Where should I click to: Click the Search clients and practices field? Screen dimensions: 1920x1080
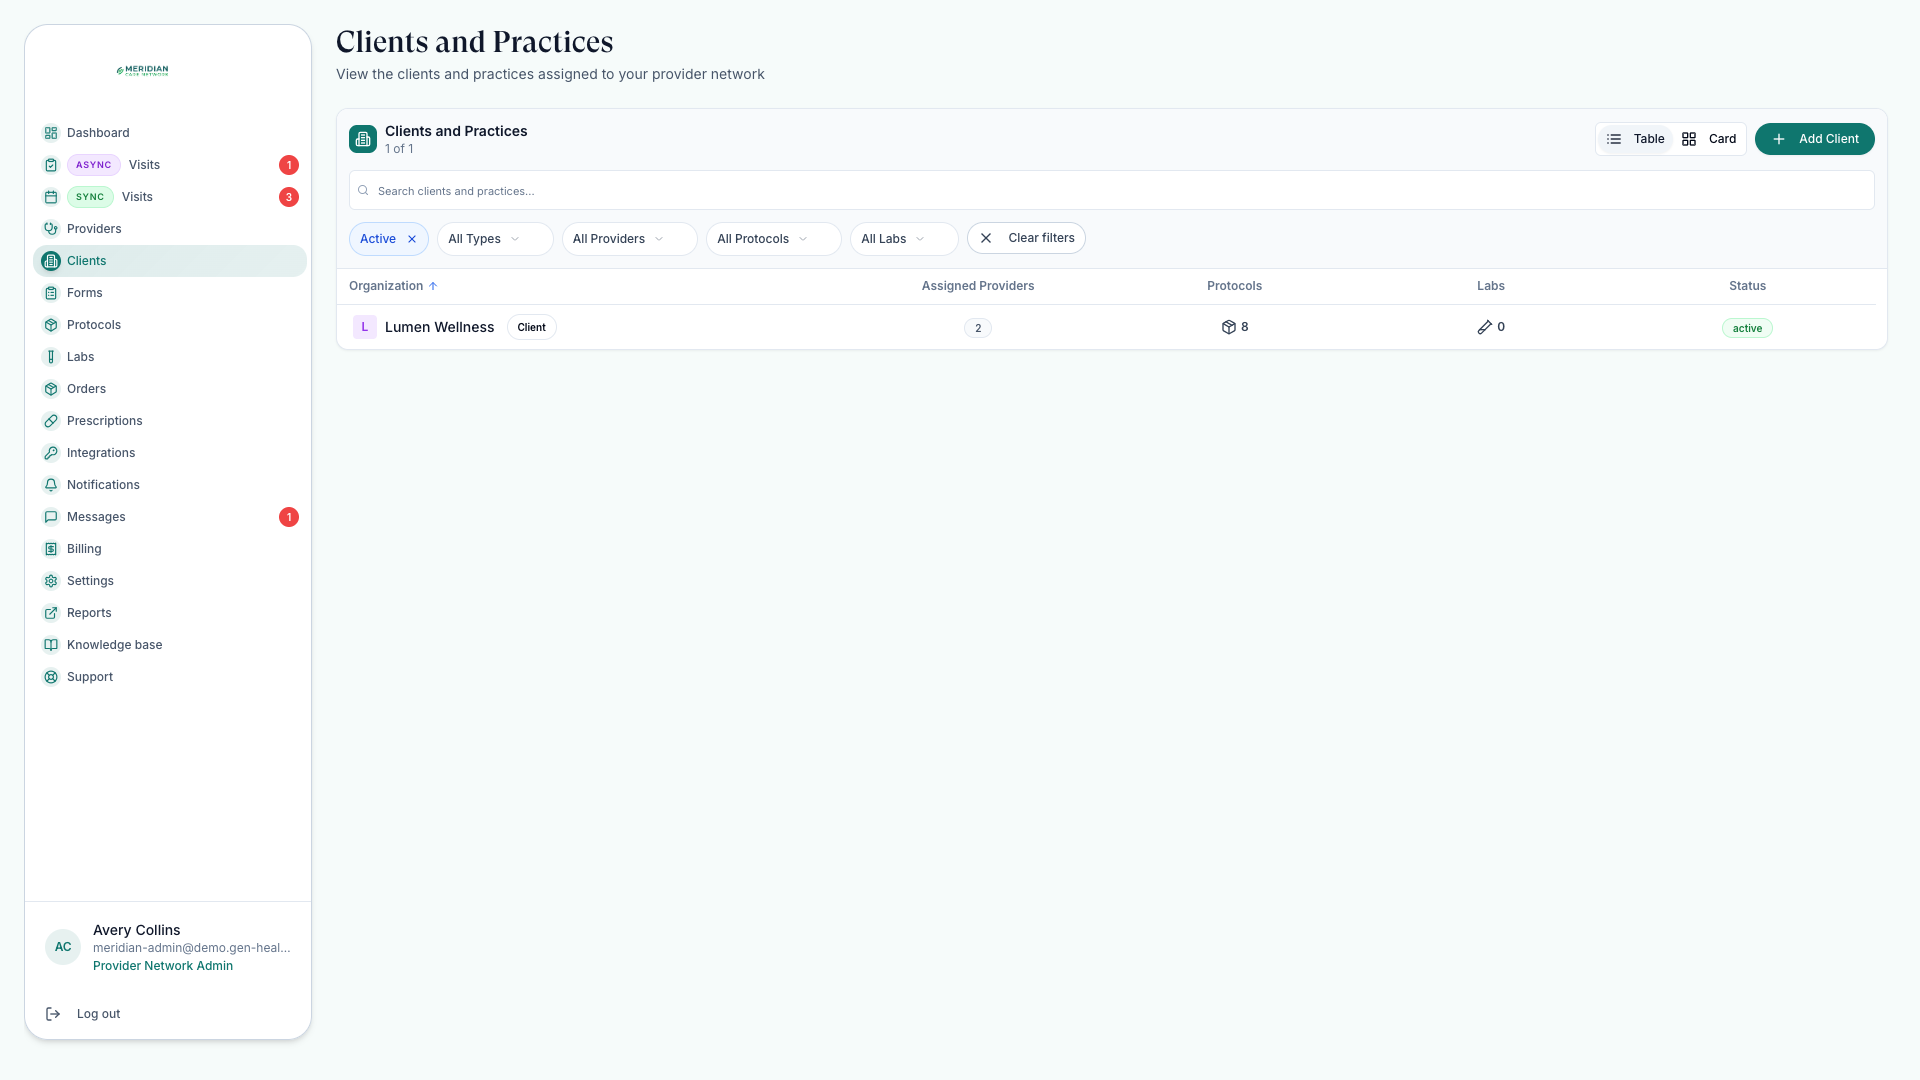tap(1111, 190)
